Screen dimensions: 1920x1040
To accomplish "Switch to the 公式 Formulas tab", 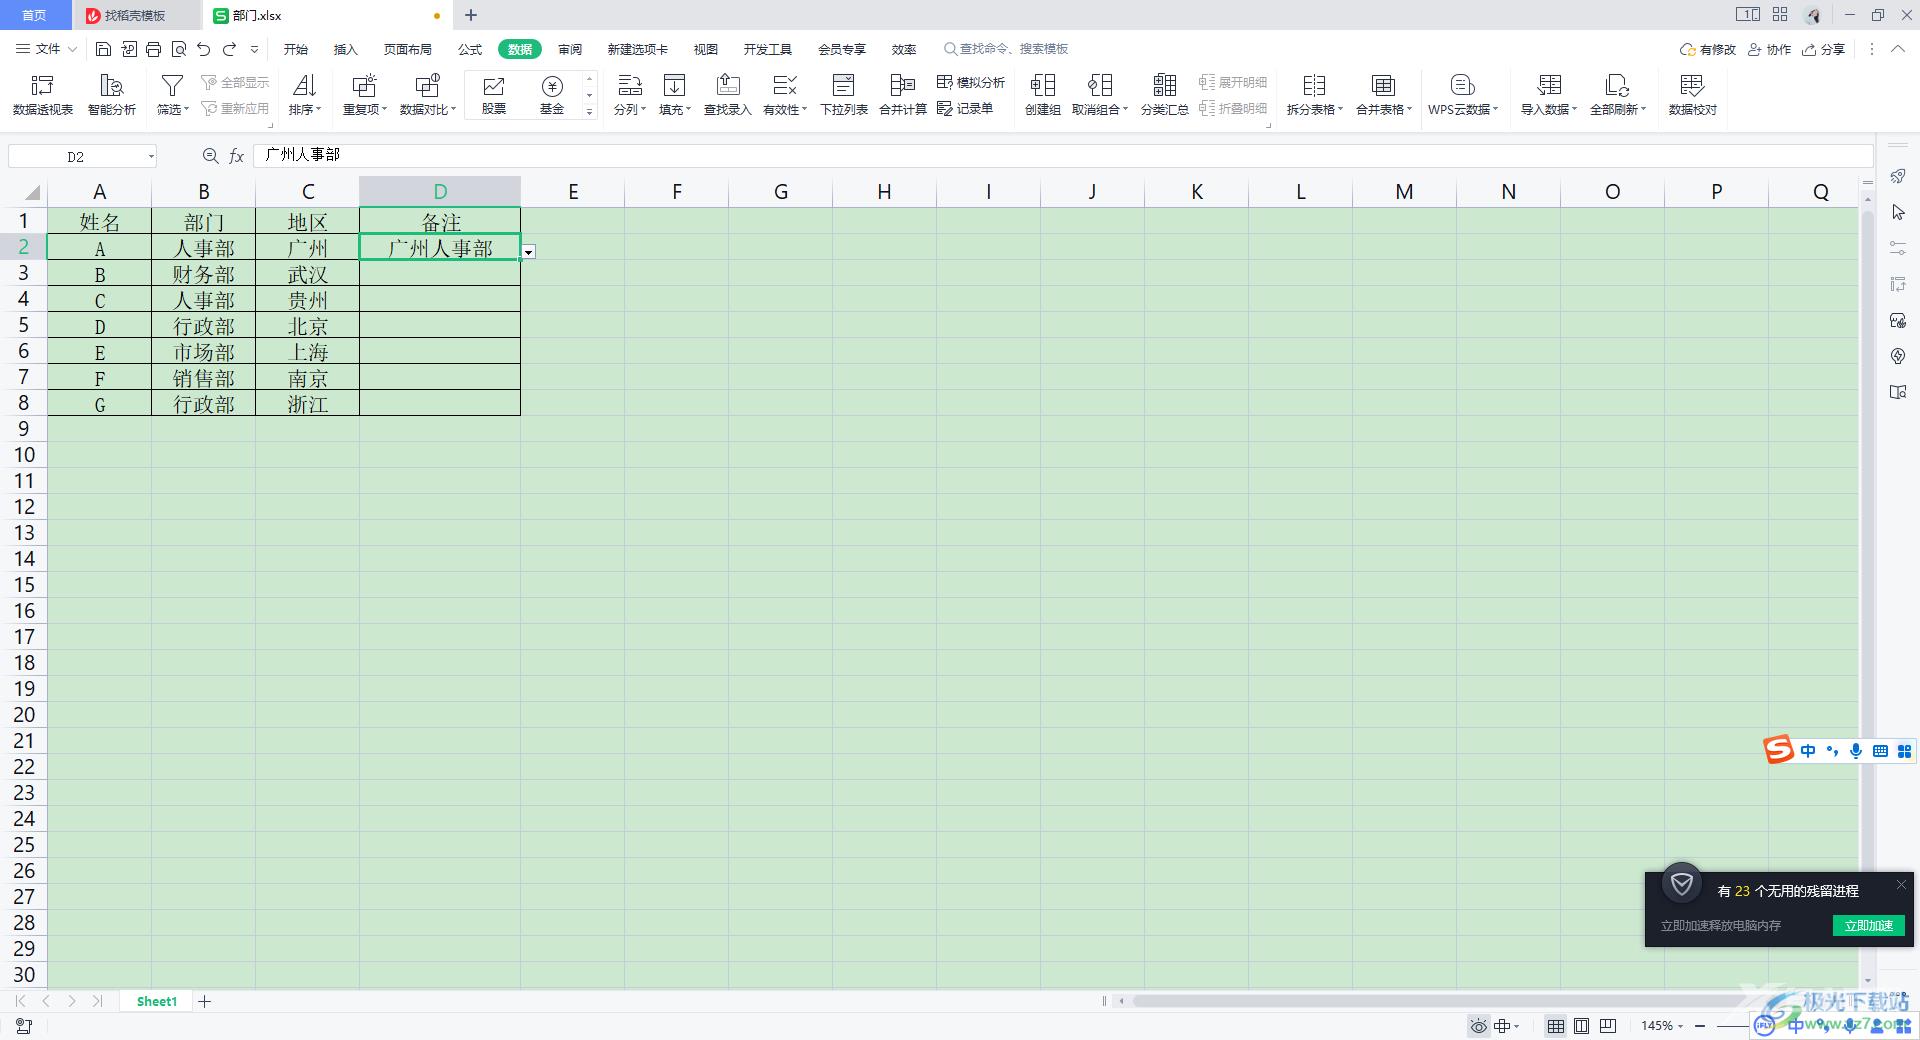I will (x=470, y=49).
